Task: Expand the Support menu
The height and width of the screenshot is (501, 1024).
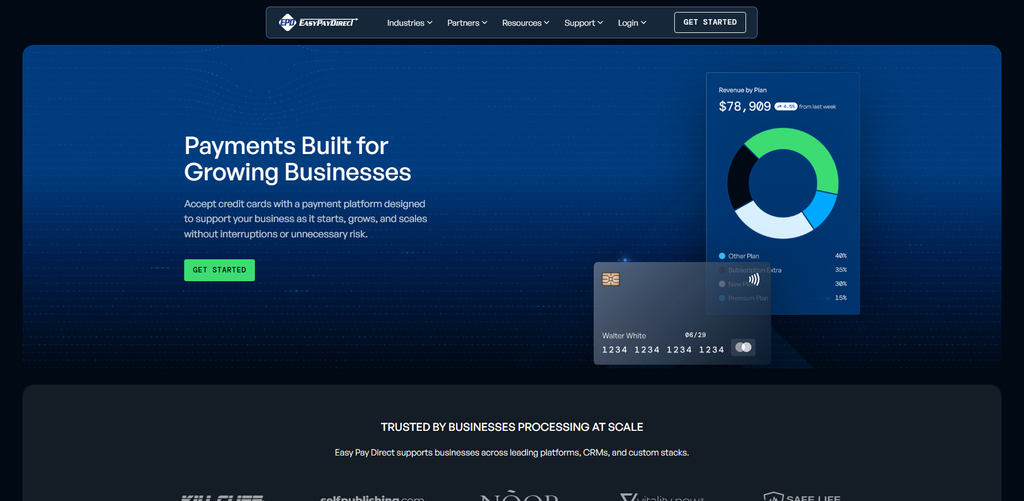Action: coord(583,23)
